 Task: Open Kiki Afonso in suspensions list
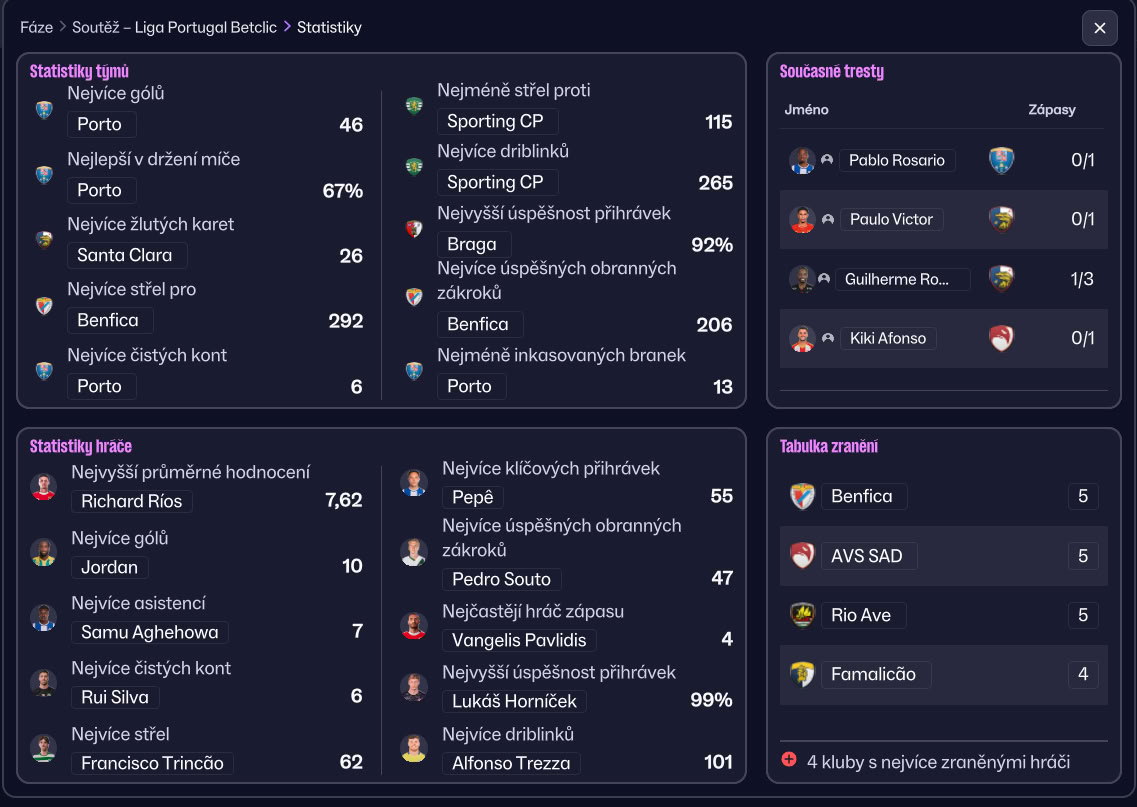[x=888, y=338]
